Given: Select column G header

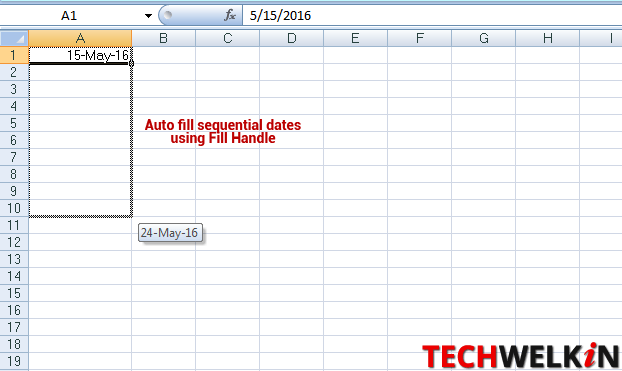Looking at the screenshot, I should [x=484, y=38].
